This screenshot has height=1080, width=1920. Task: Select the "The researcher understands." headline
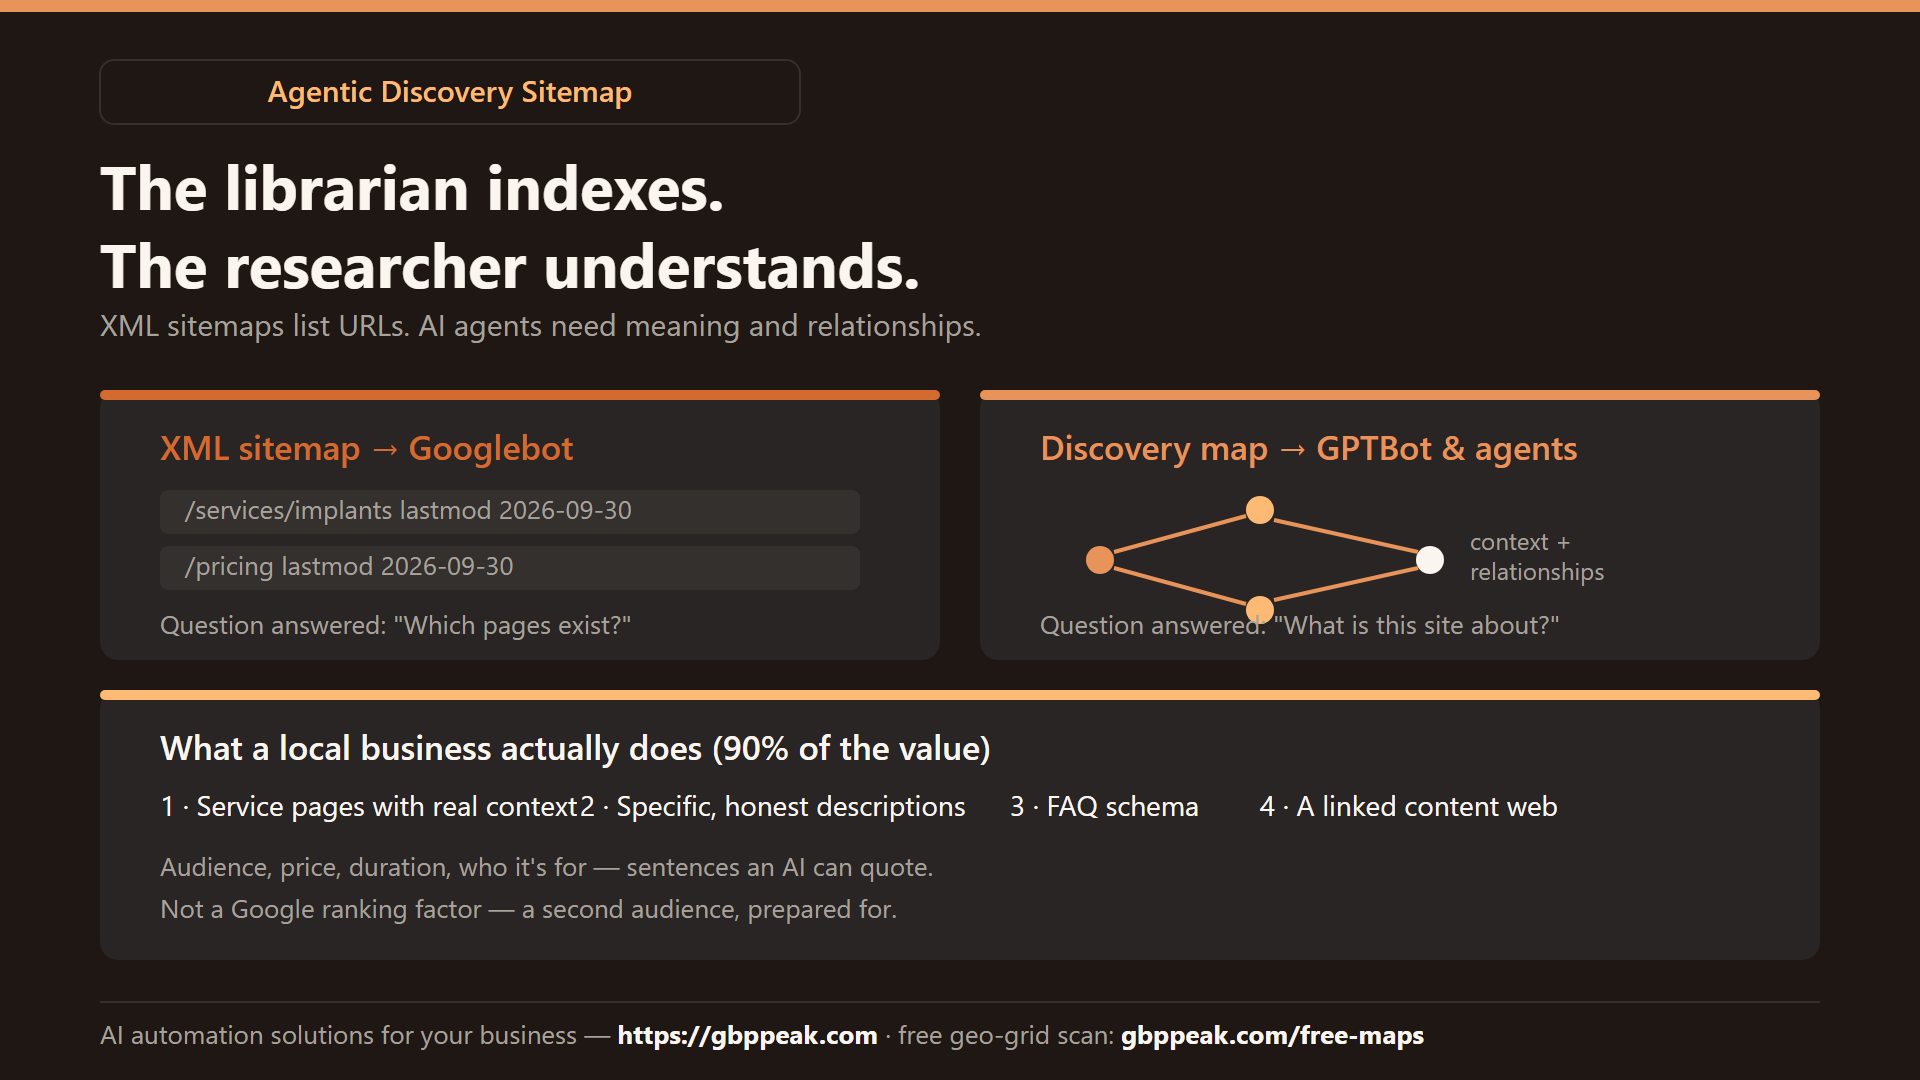[510, 267]
